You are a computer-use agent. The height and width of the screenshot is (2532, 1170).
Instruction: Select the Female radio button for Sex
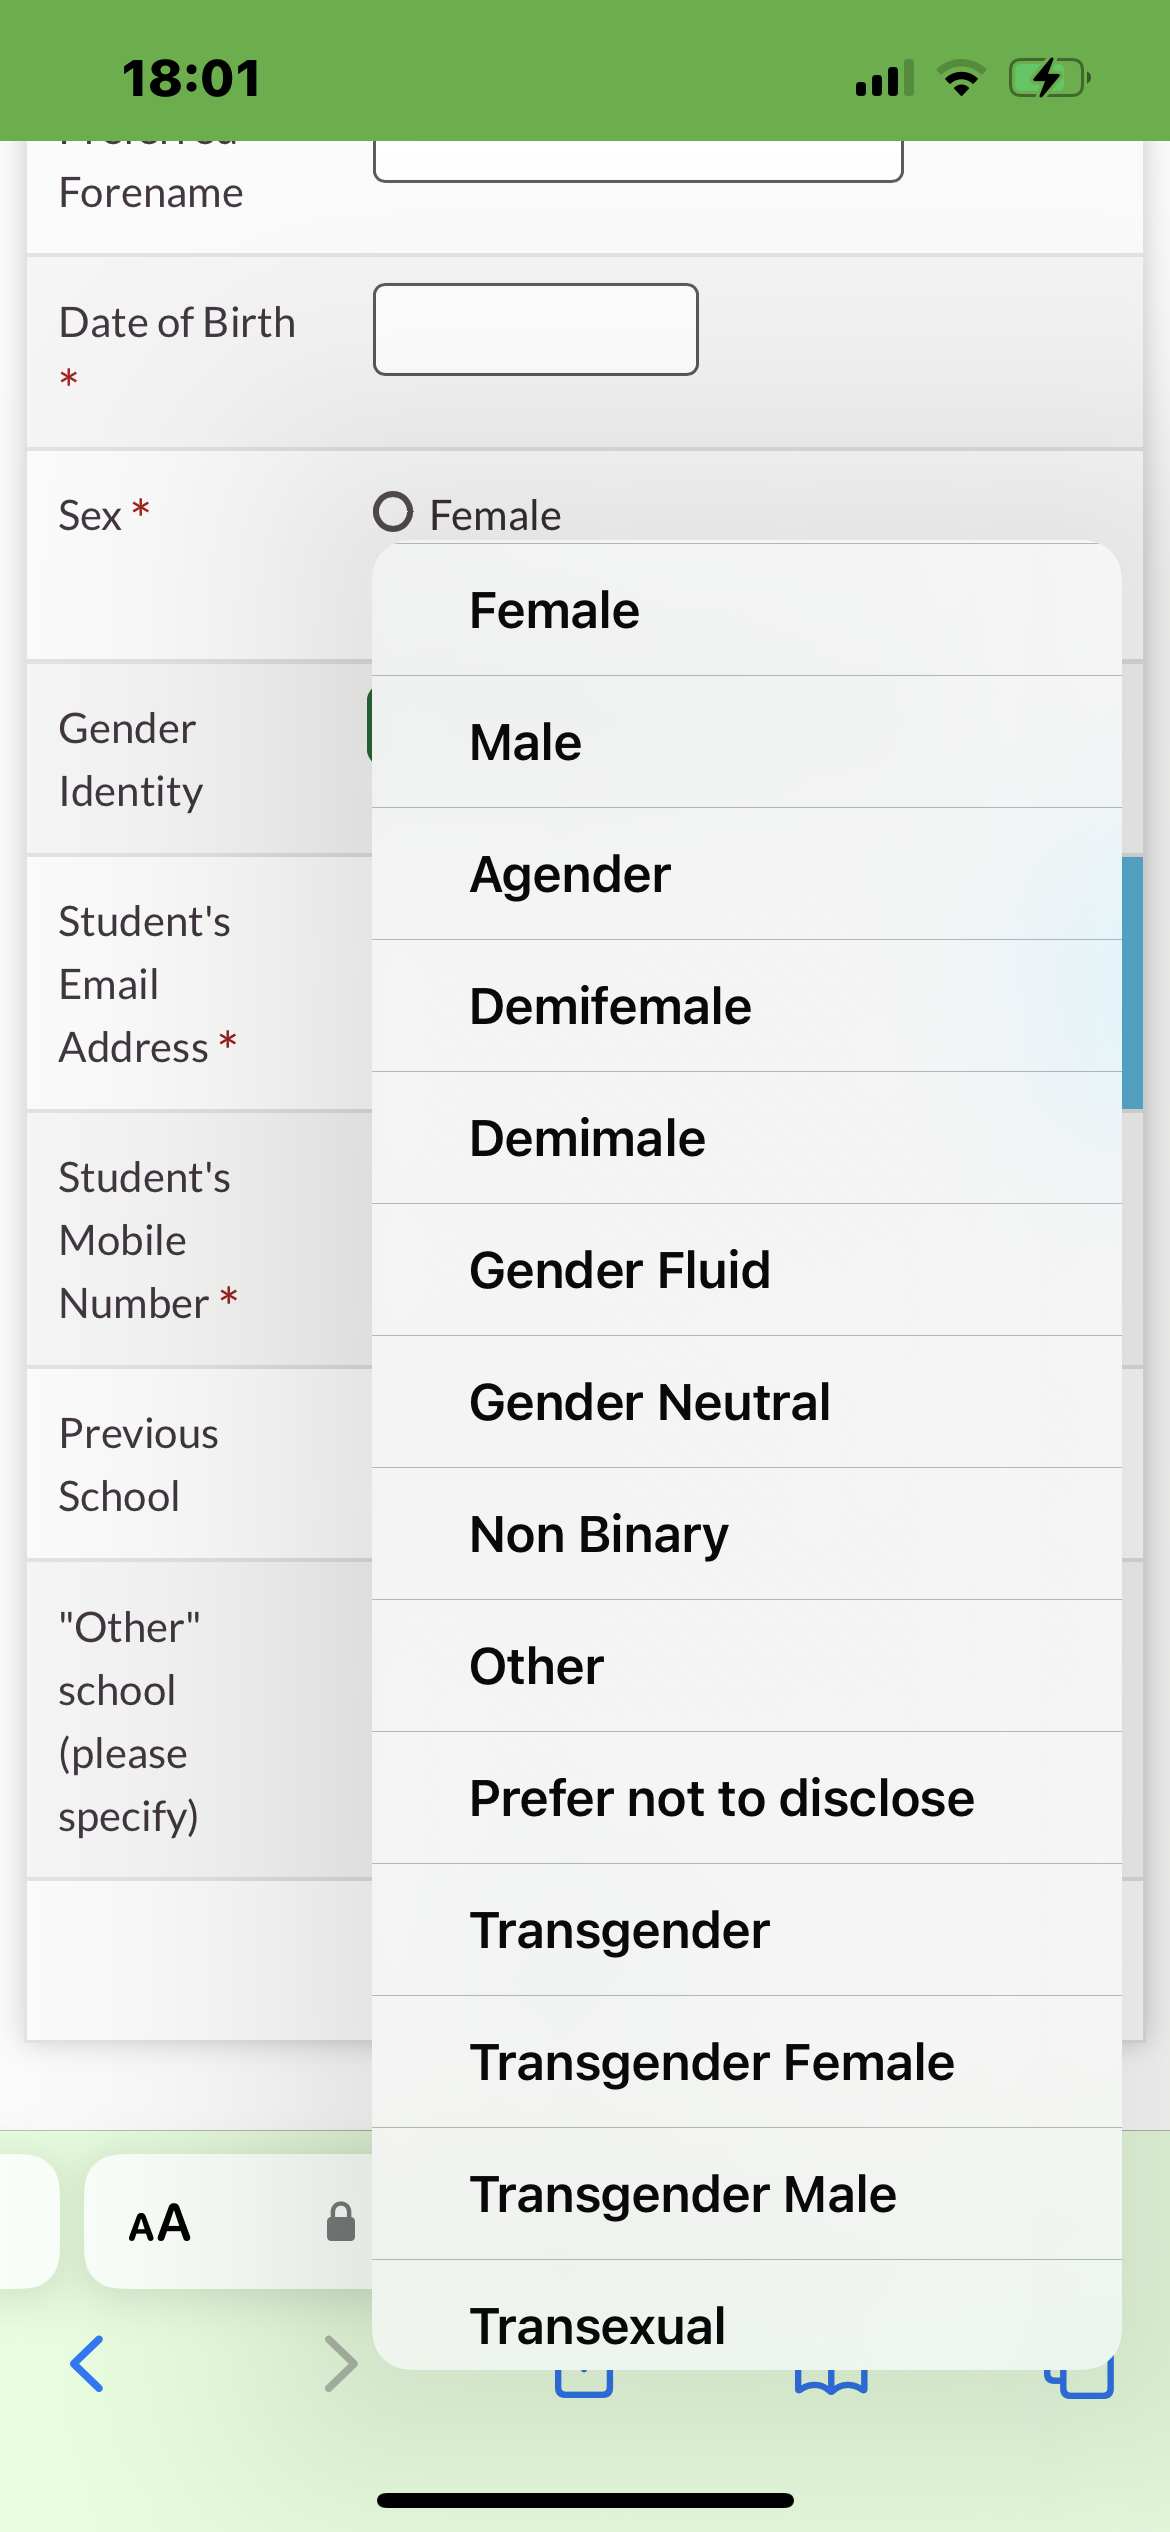click(x=393, y=512)
